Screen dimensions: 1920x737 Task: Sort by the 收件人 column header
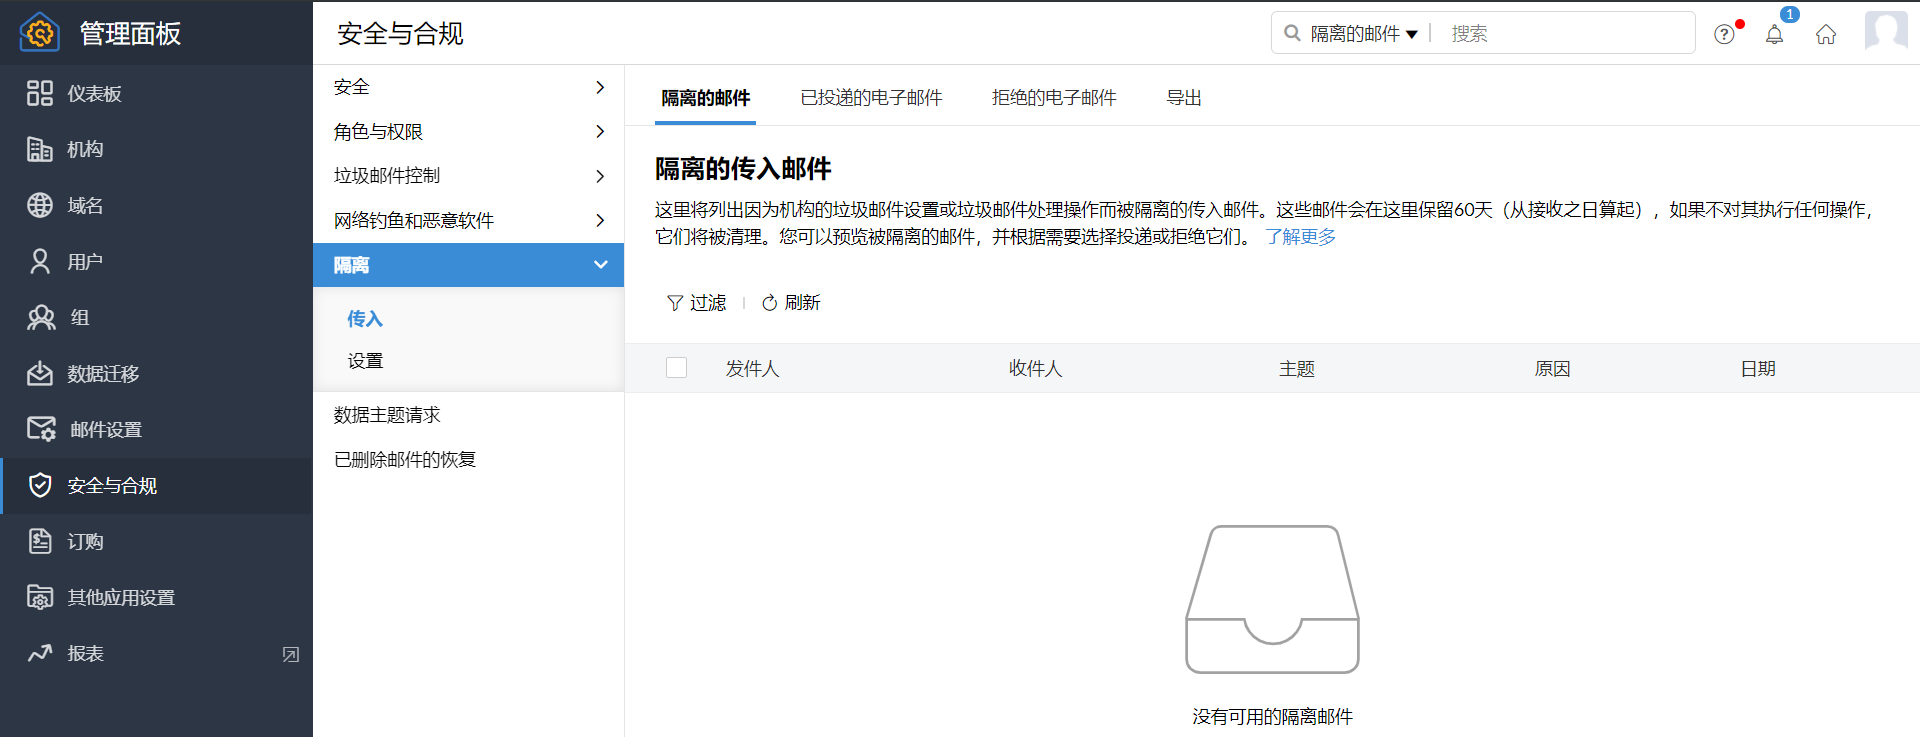(x=1035, y=368)
